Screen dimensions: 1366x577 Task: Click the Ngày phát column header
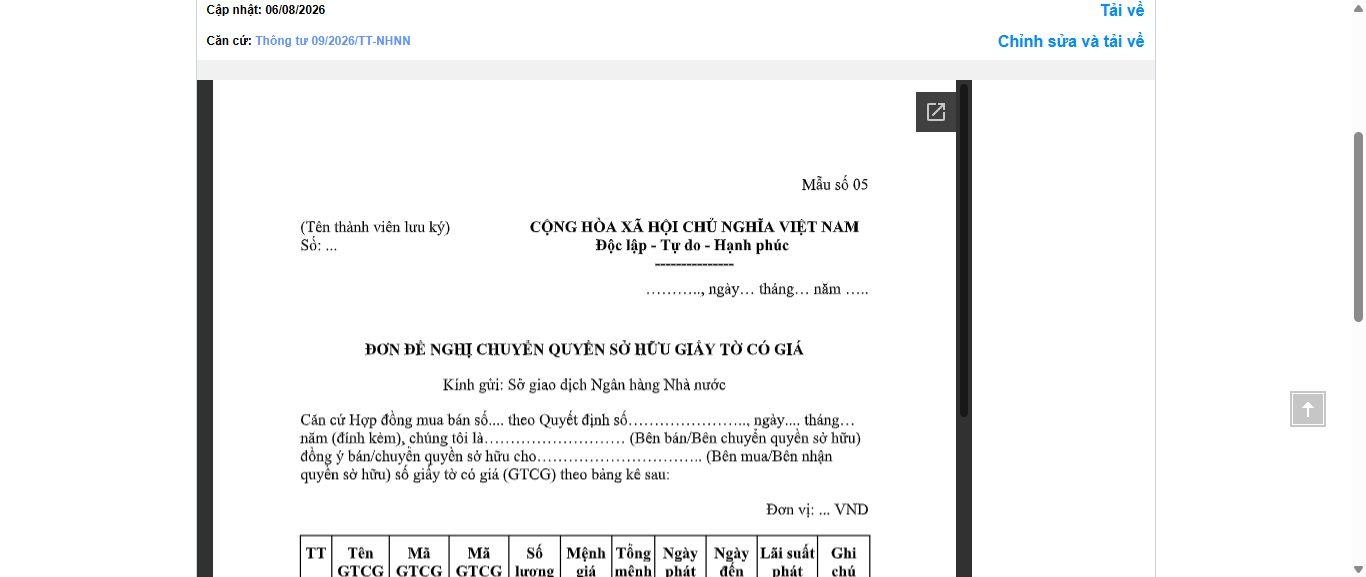[680, 556]
